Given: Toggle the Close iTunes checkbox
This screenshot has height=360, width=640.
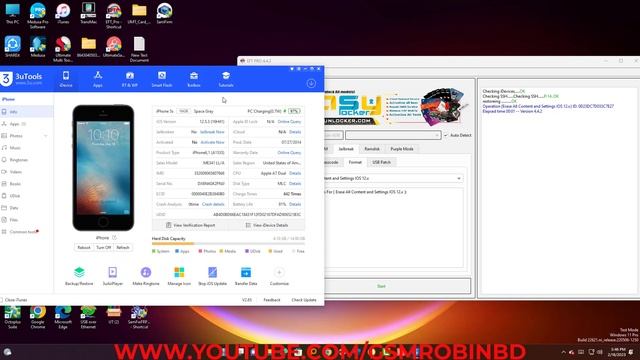Looking at the screenshot, I should (x=2, y=300).
